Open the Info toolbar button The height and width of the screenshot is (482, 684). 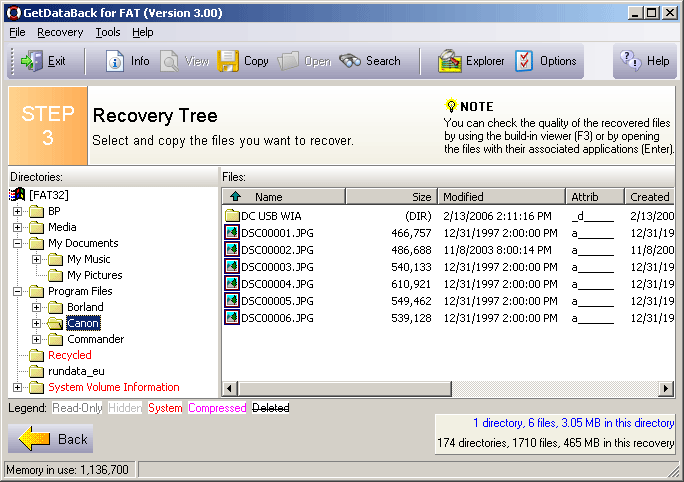pyautogui.click(x=116, y=61)
